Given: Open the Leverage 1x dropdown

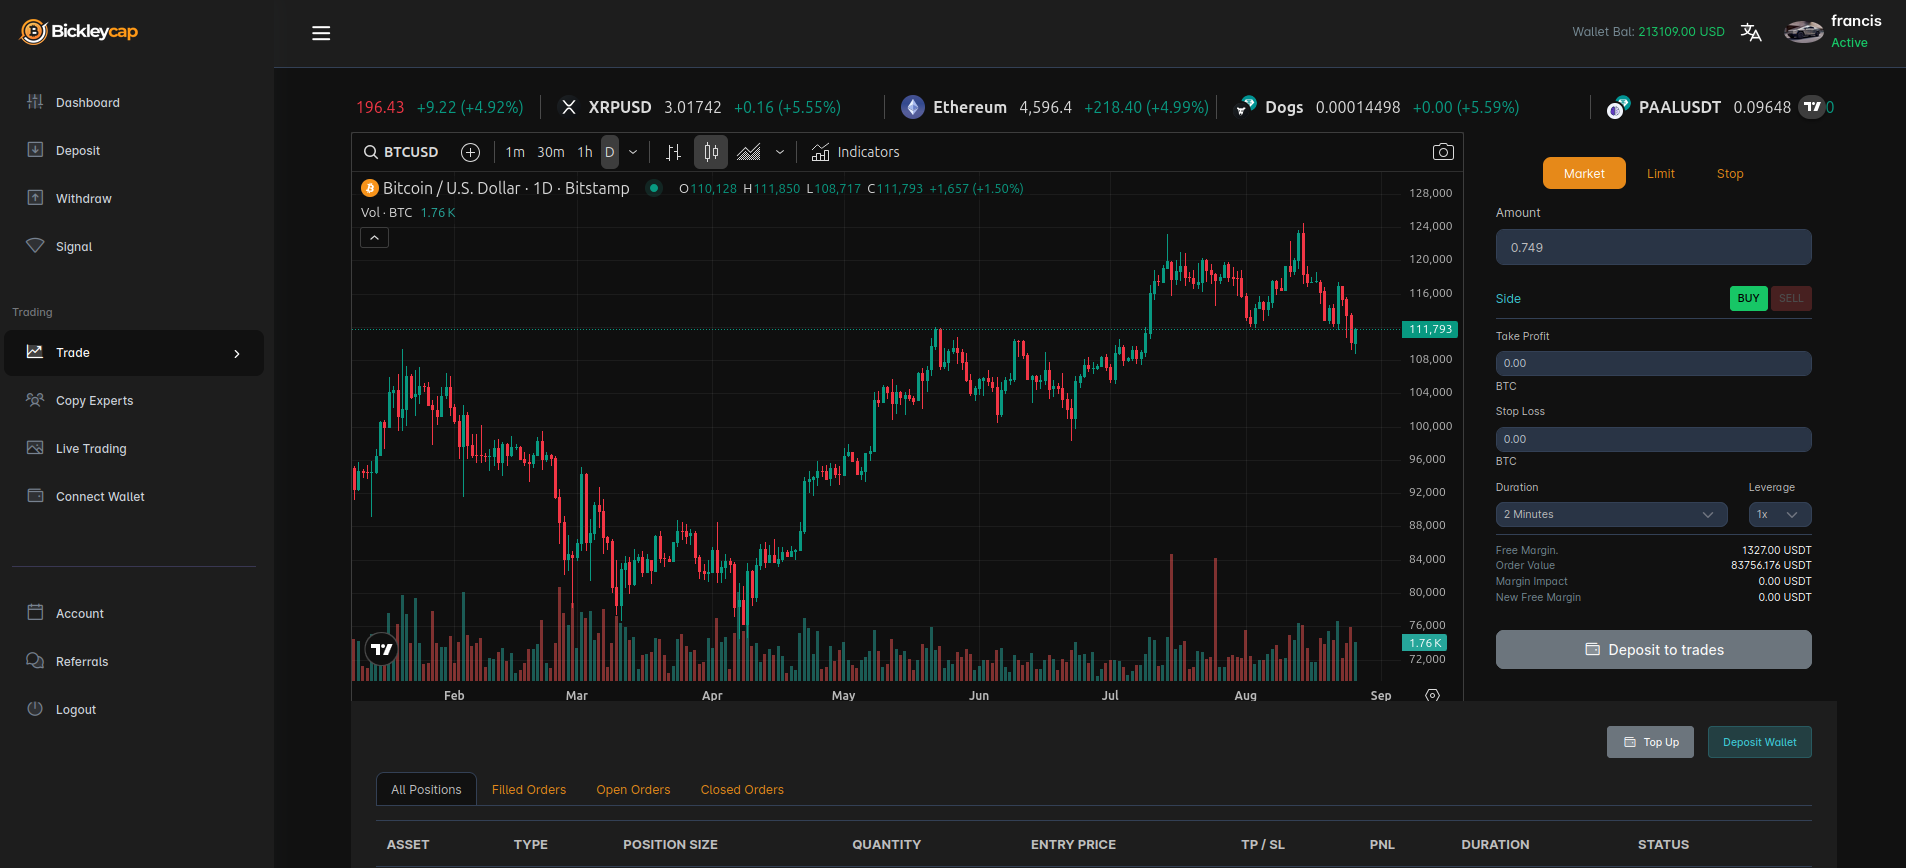Looking at the screenshot, I should coord(1779,514).
